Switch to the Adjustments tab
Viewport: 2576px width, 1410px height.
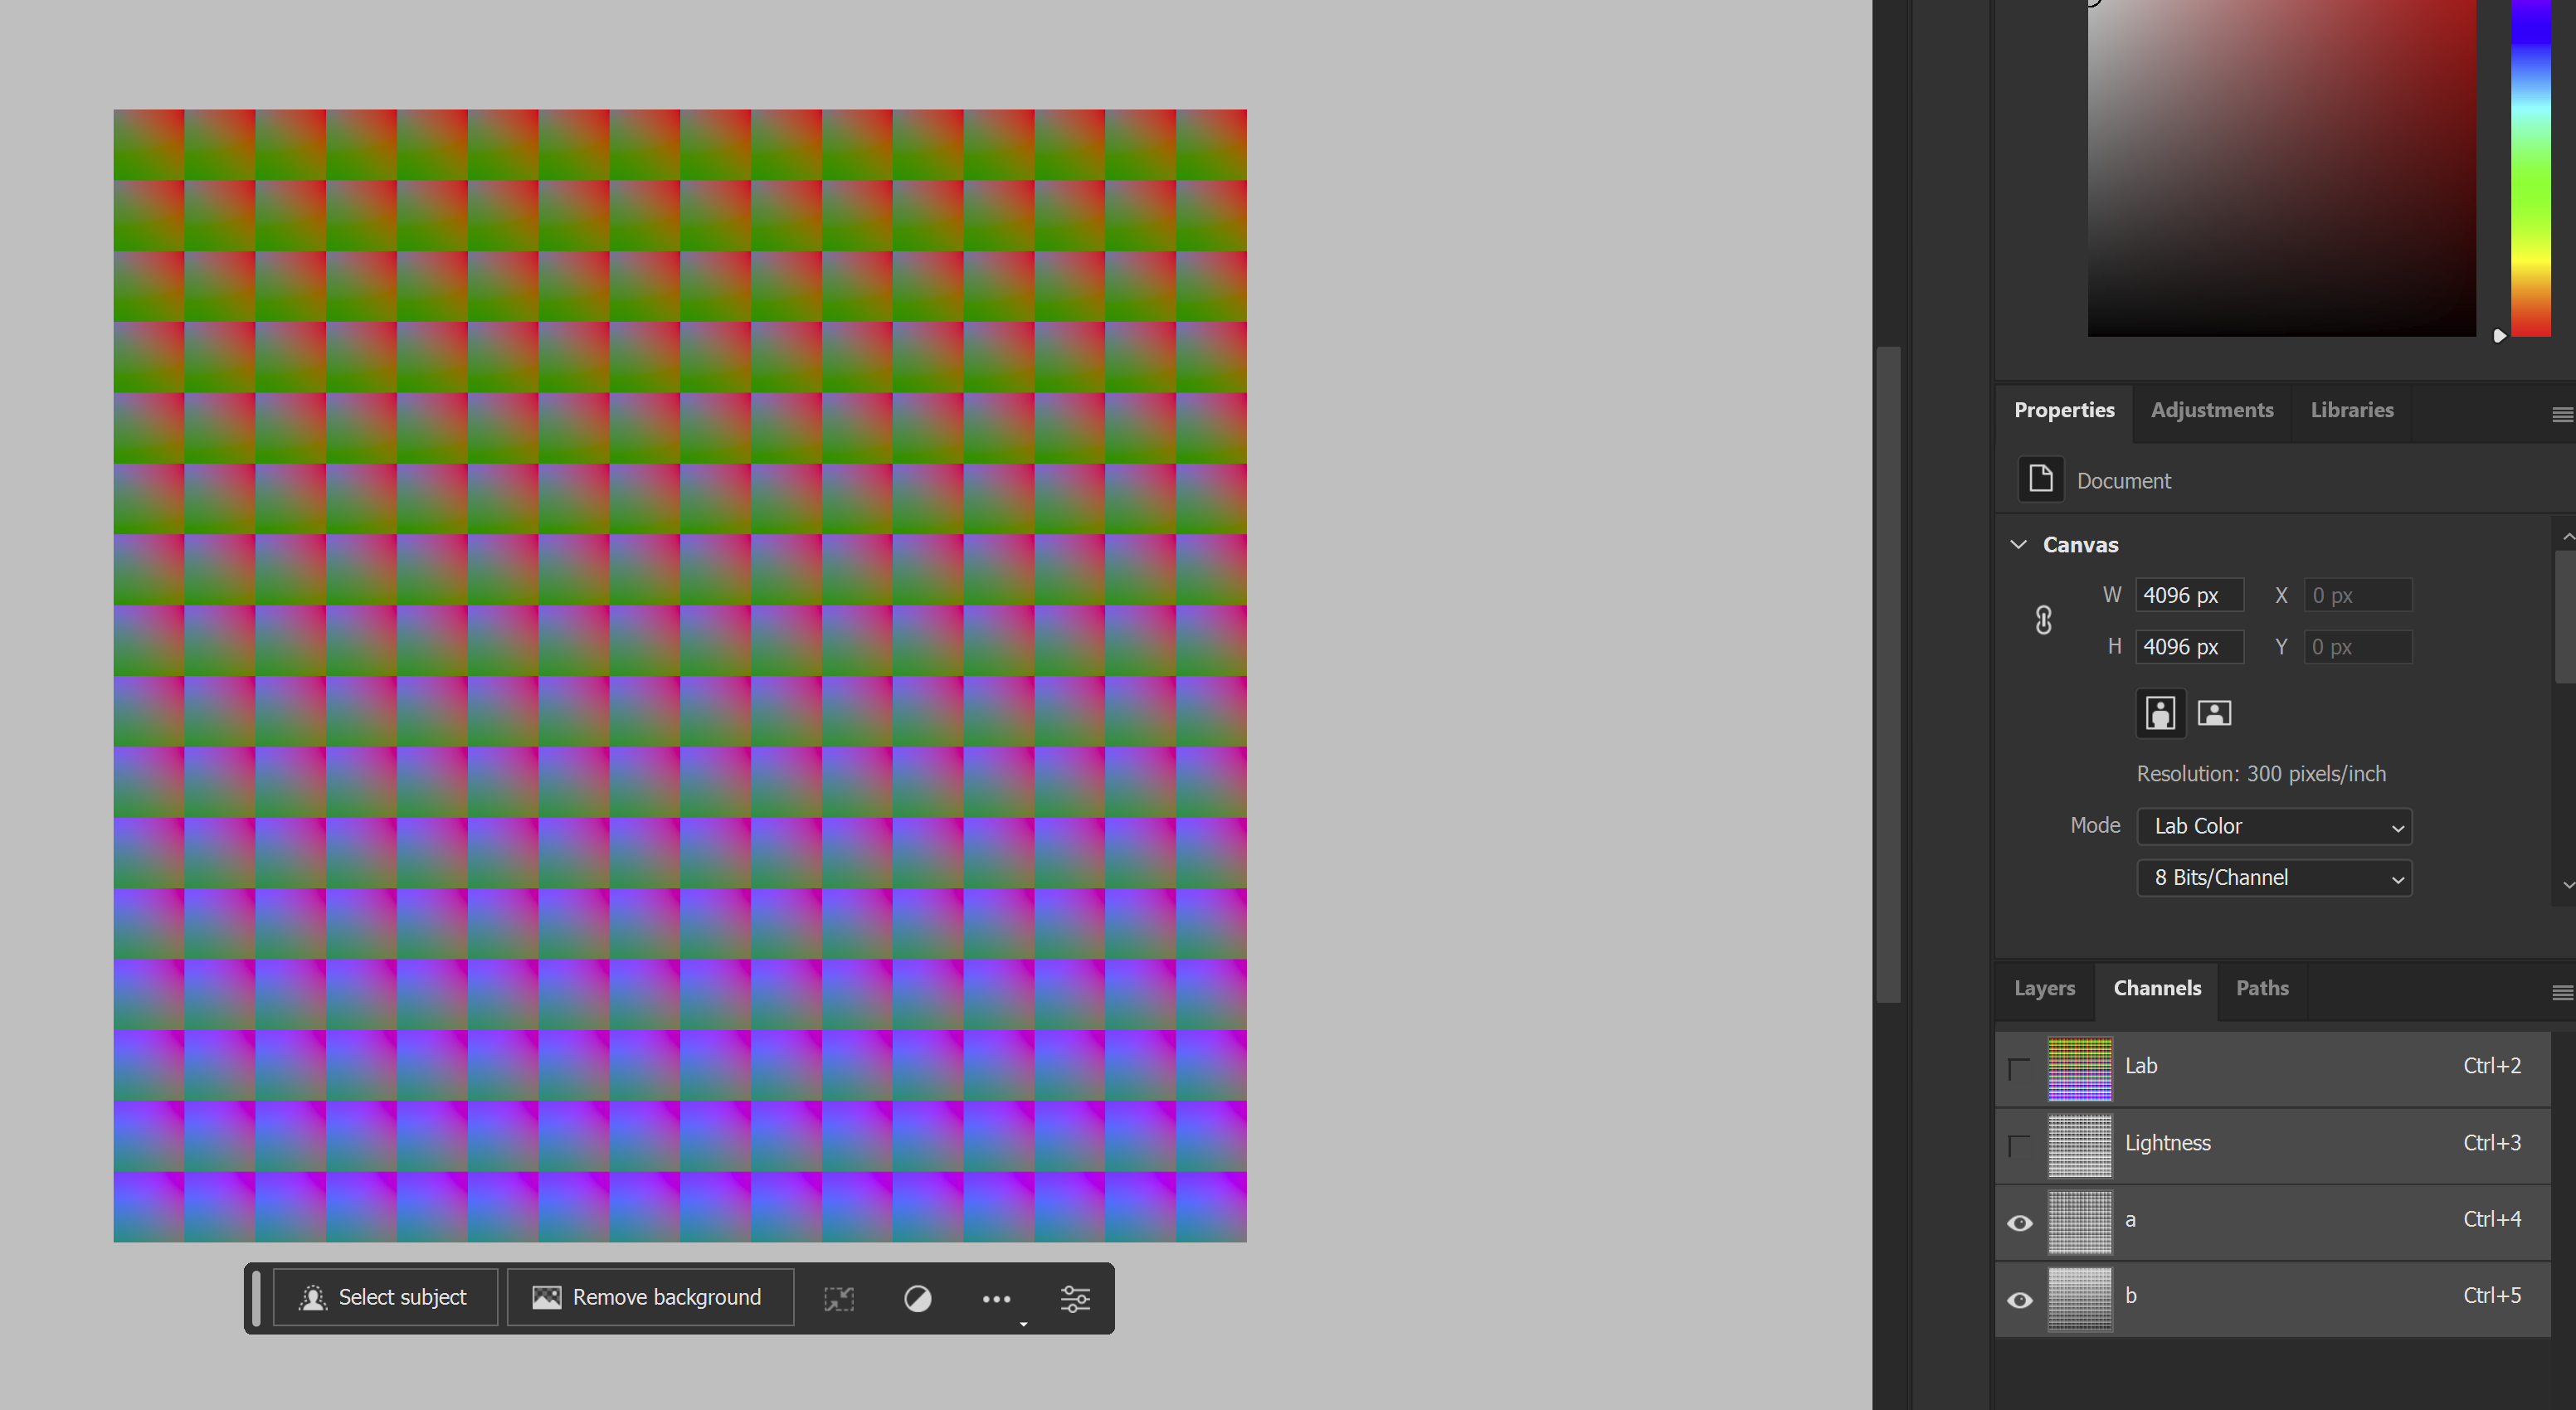(x=2211, y=410)
